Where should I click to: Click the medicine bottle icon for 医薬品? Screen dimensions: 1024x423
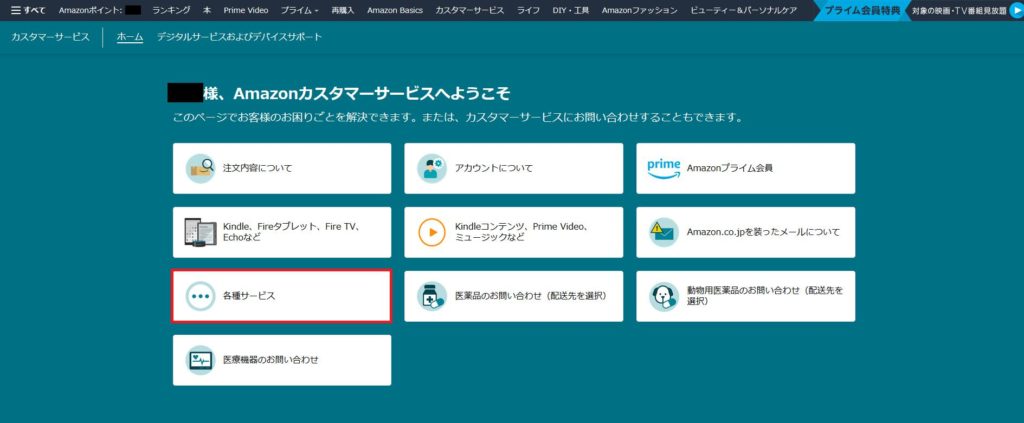pyautogui.click(x=432, y=296)
